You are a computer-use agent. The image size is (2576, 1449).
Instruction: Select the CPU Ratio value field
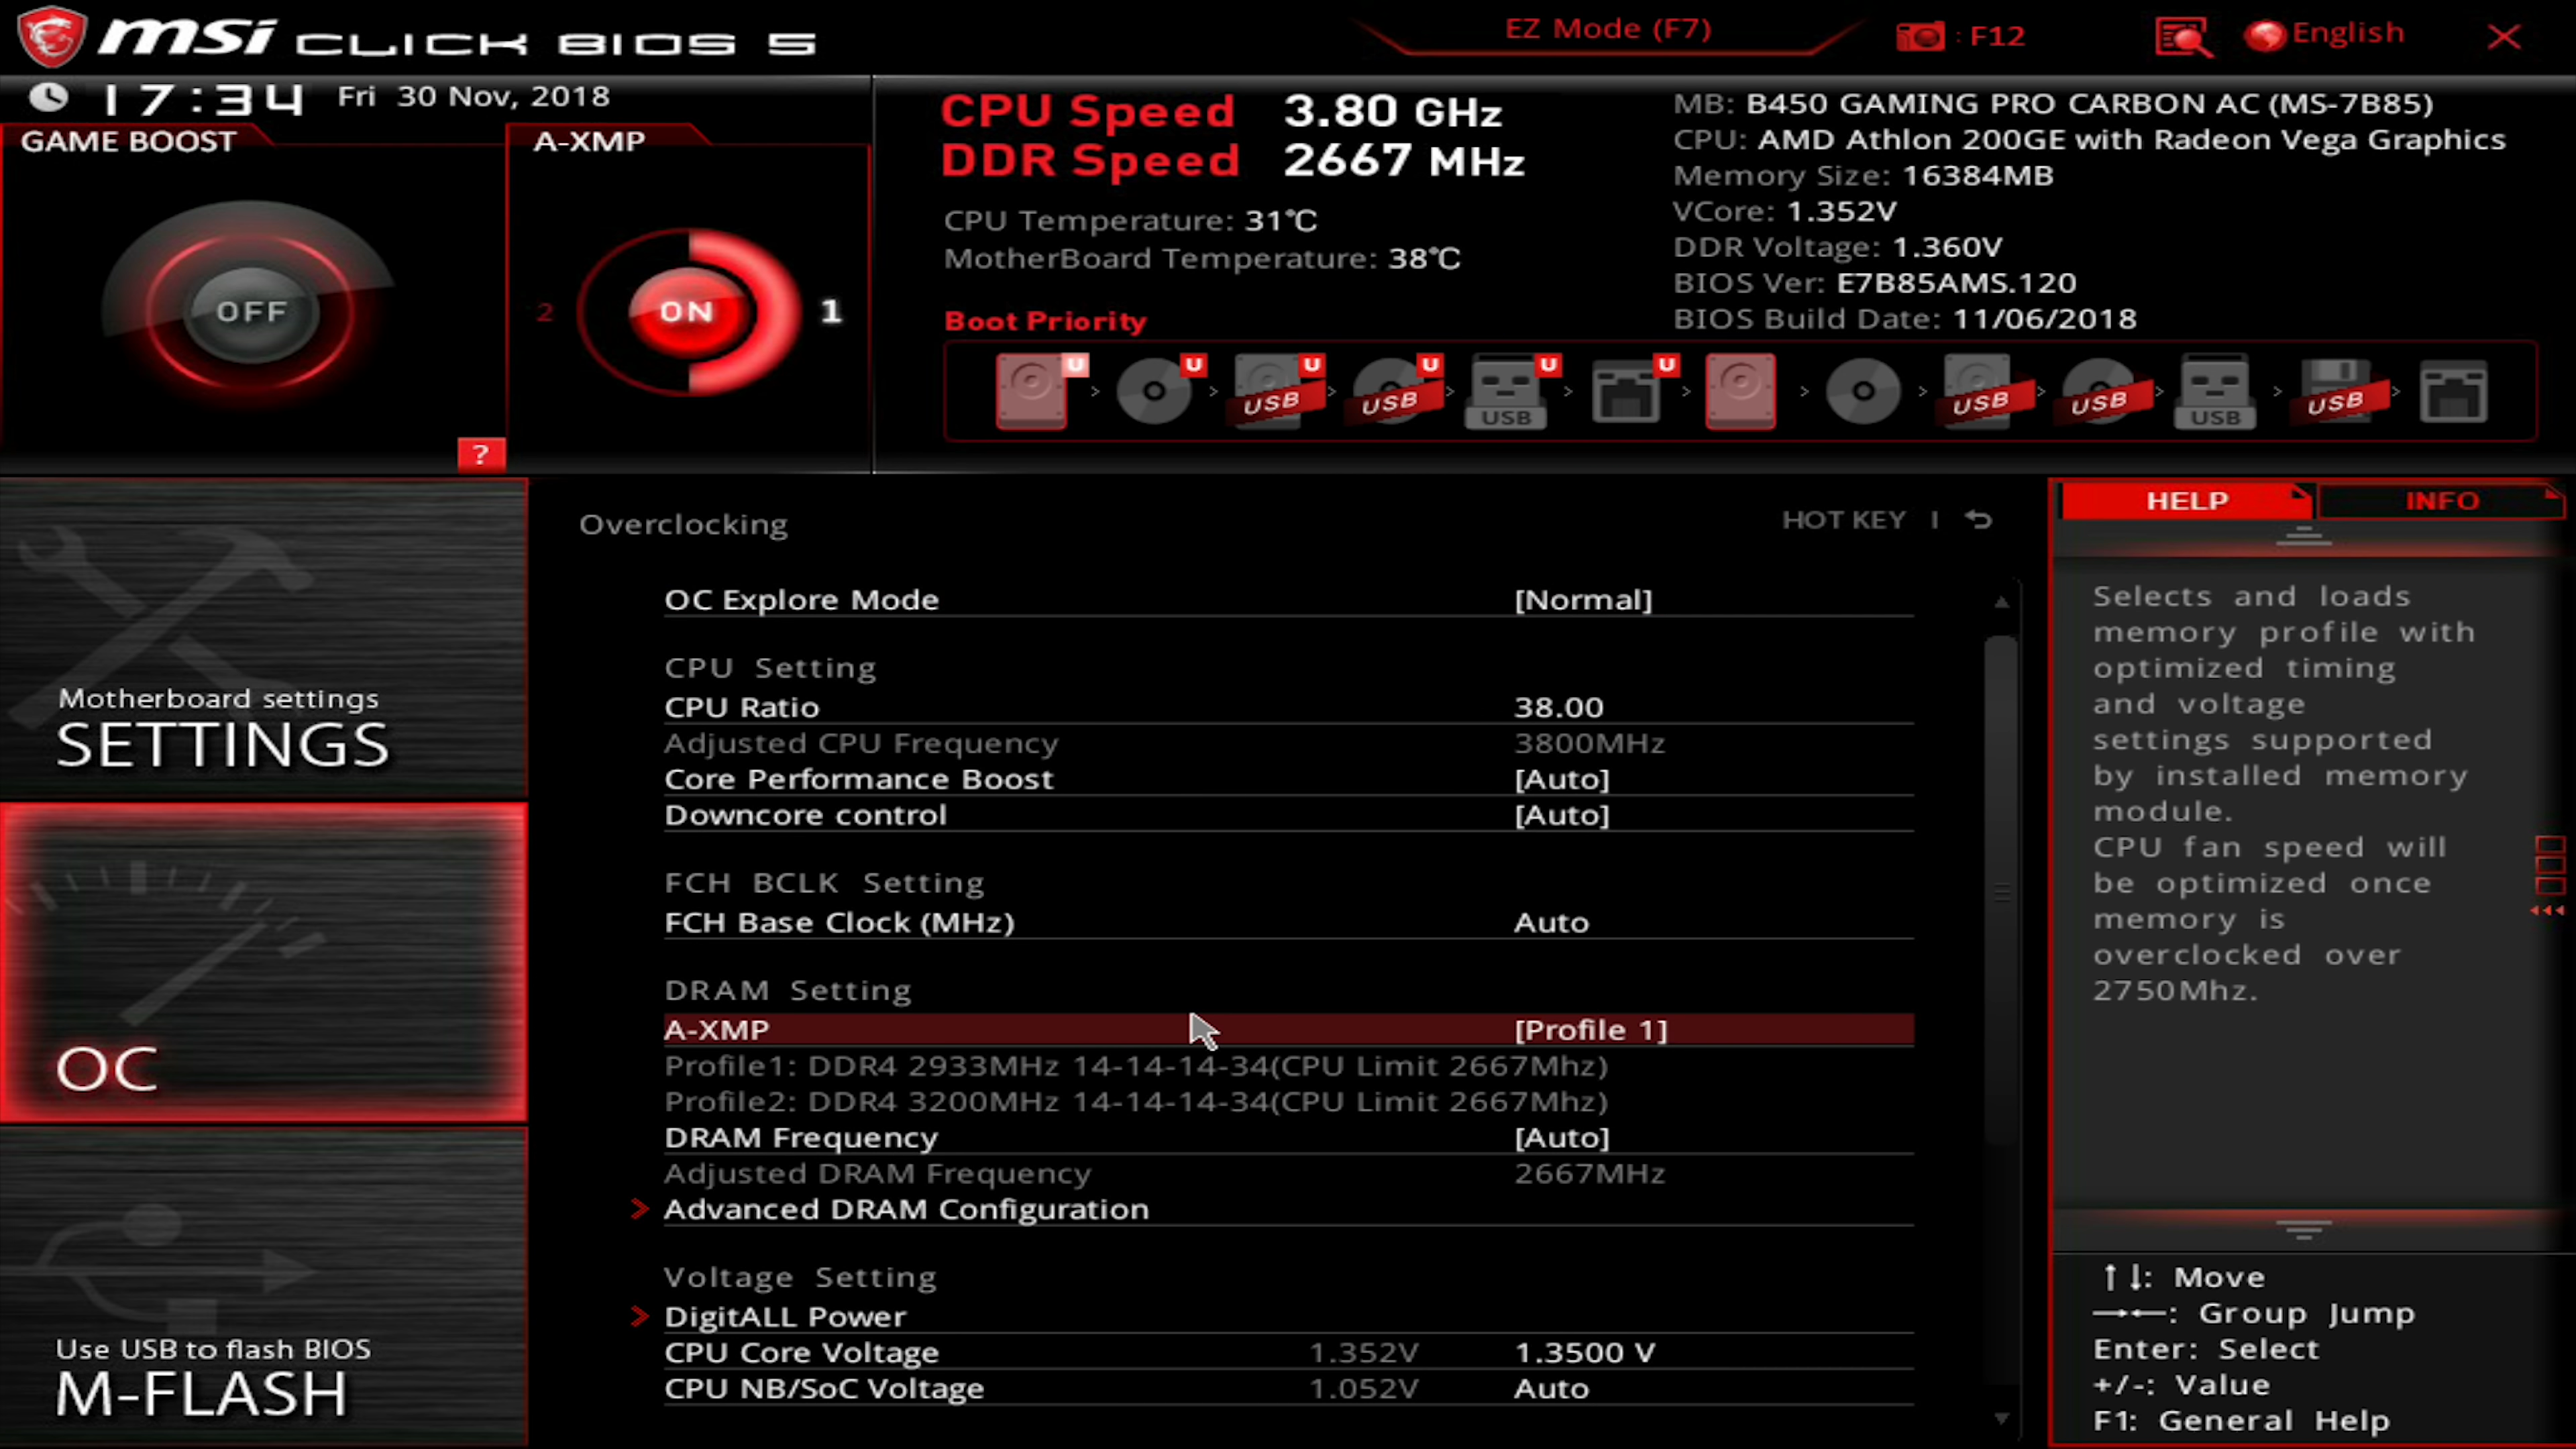tap(1558, 708)
